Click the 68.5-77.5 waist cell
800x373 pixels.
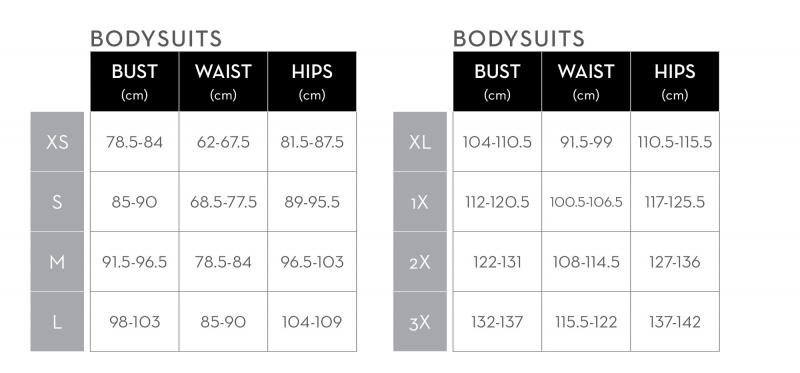[223, 202]
